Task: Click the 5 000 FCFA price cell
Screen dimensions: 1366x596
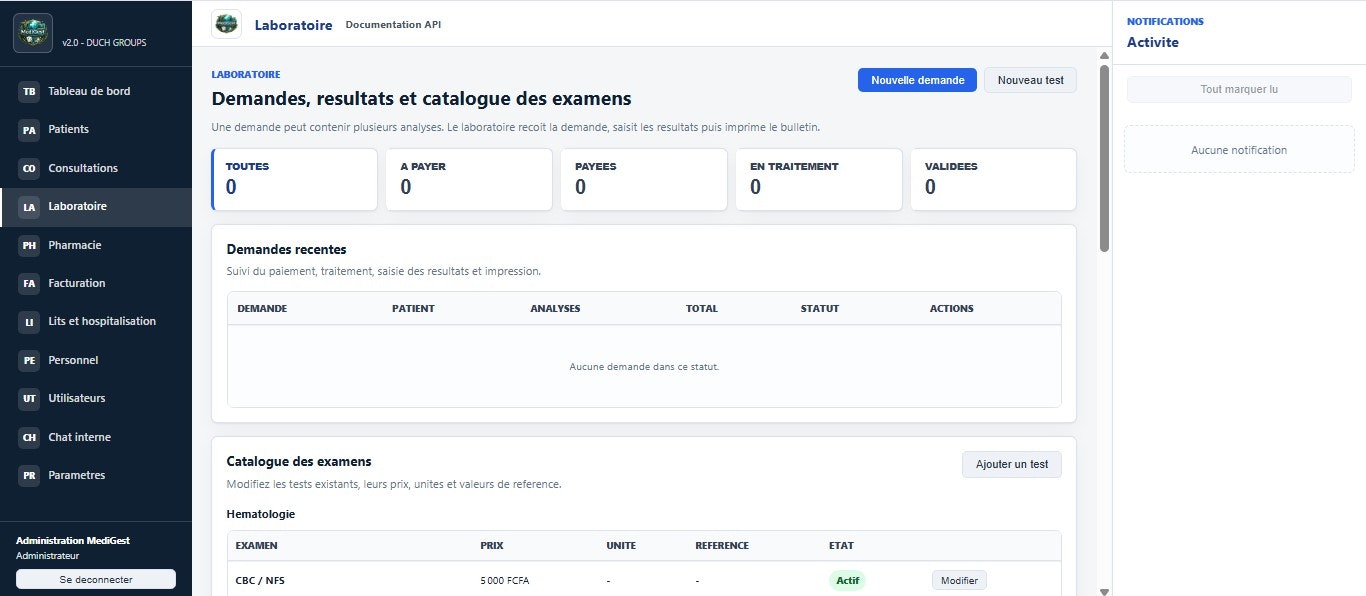Action: click(505, 580)
